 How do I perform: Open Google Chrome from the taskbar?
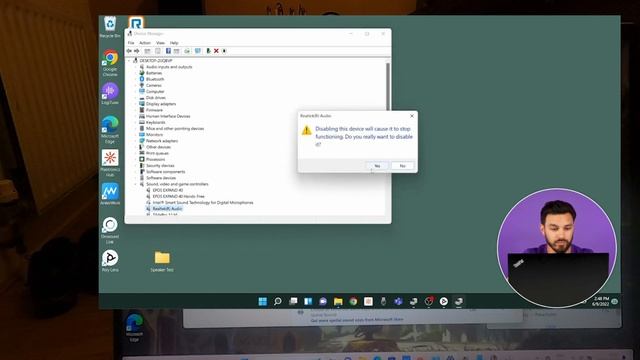point(353,302)
